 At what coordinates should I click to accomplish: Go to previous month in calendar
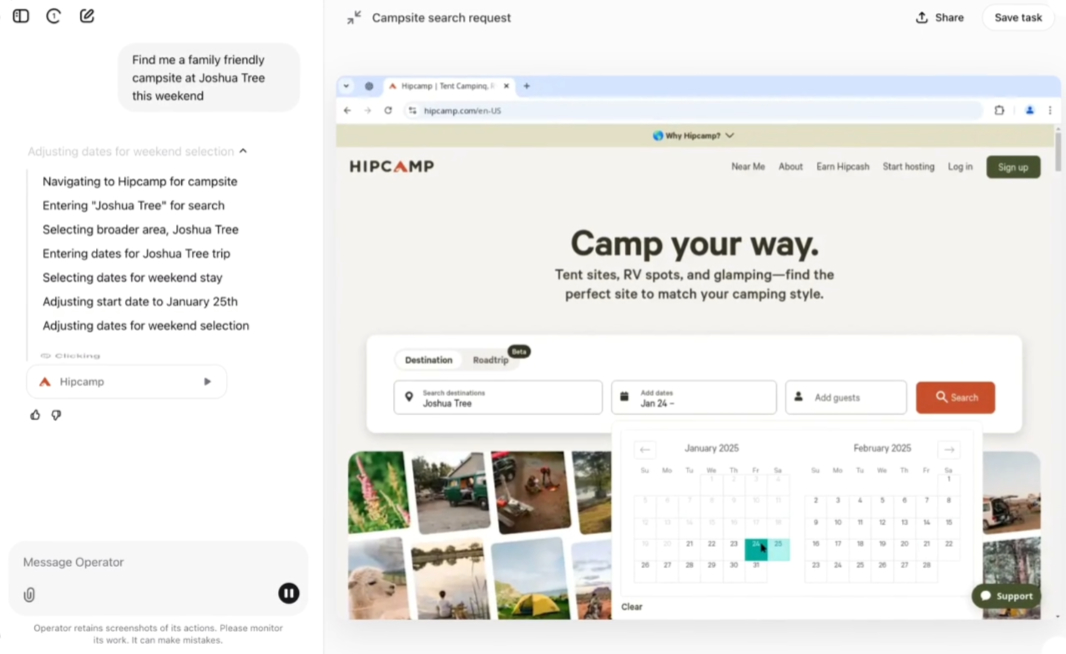pos(644,449)
